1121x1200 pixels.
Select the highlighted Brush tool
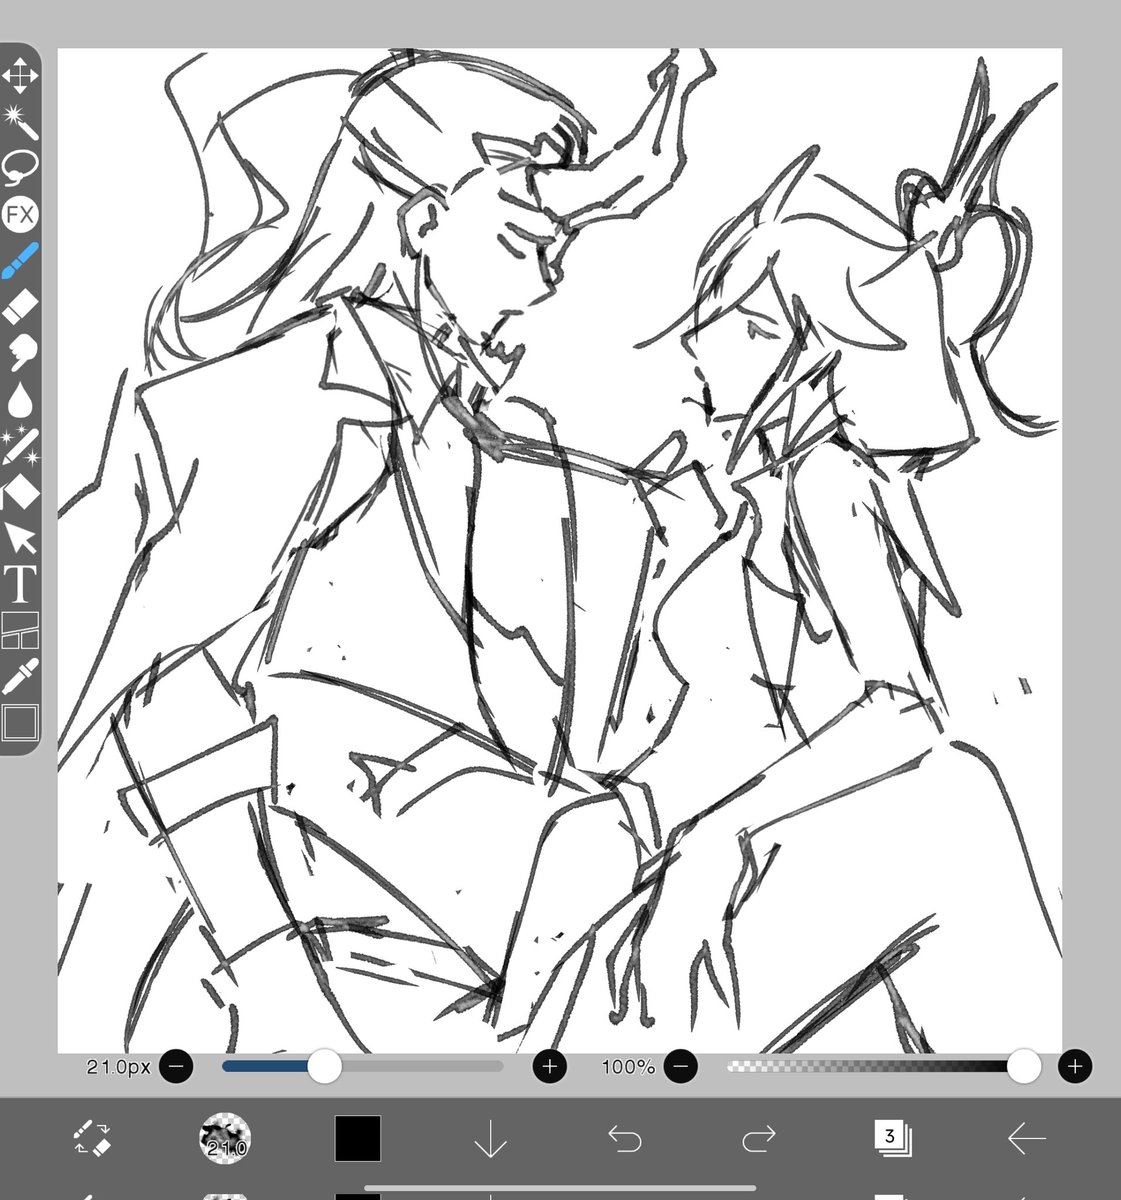coord(22,257)
